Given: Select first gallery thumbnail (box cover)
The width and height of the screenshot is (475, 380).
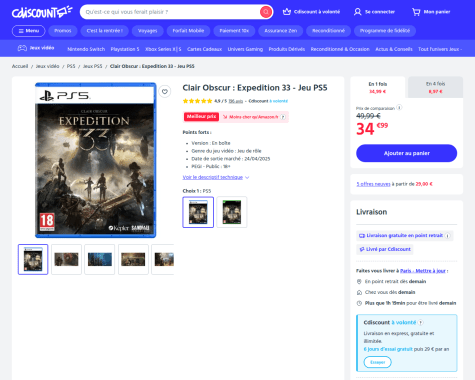Looking at the screenshot, I should [x=33, y=259].
